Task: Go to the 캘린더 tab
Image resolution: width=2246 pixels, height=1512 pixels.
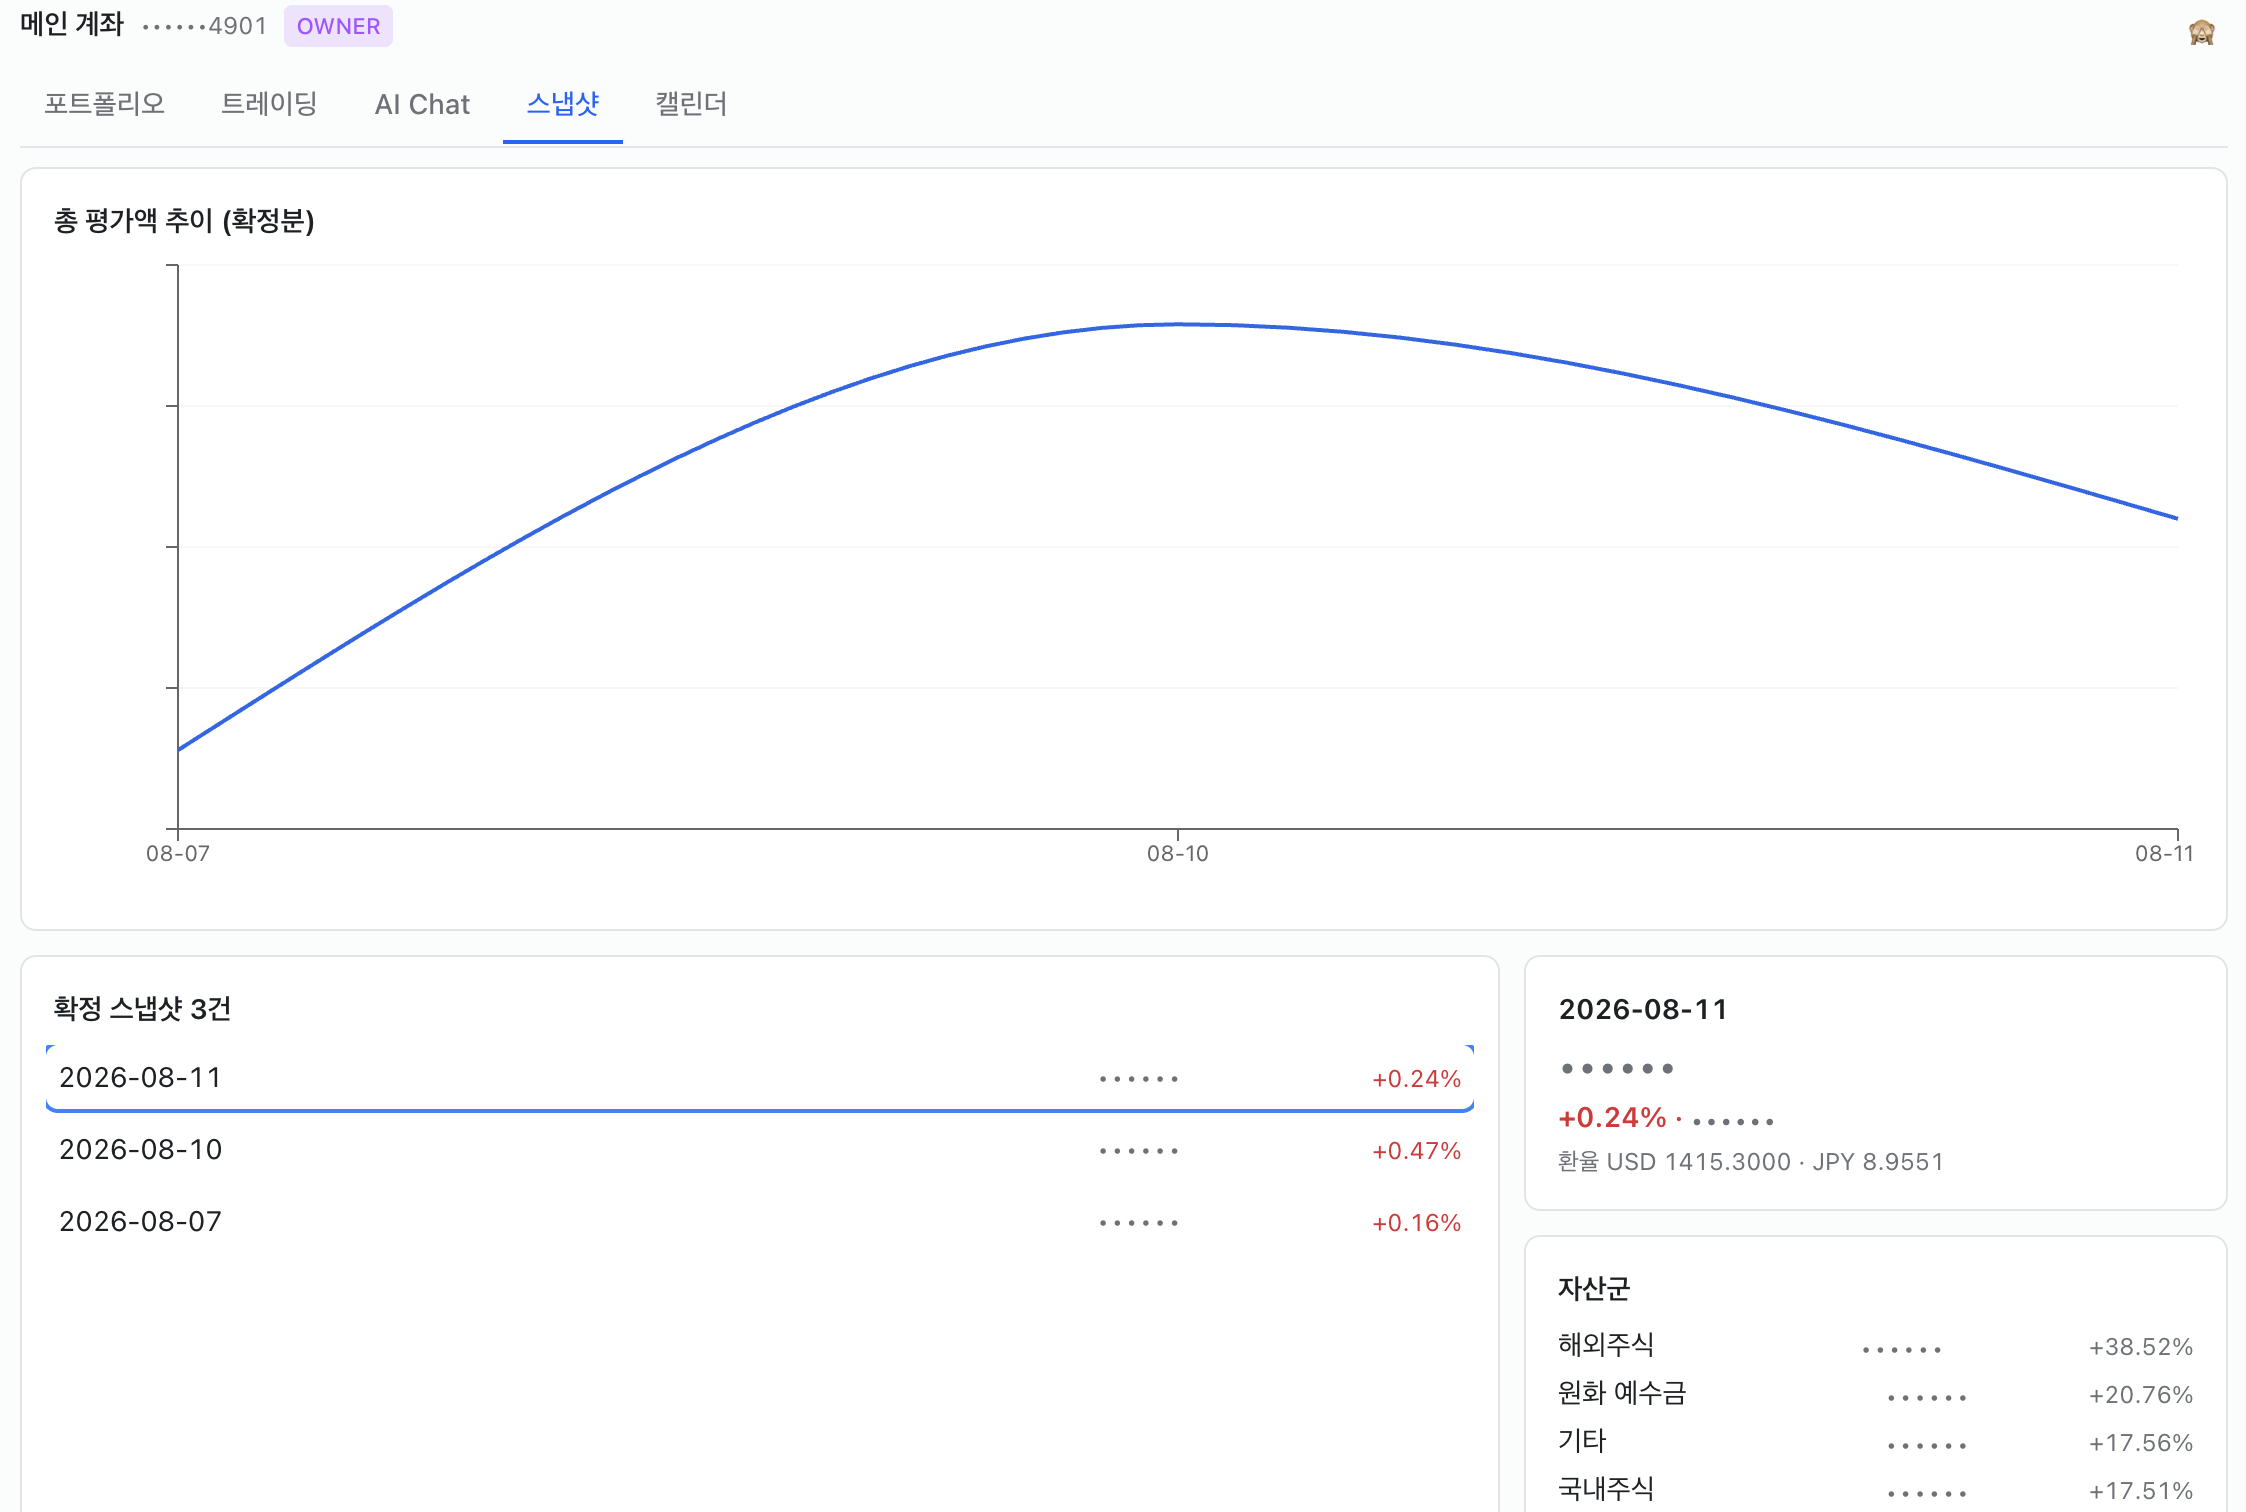Action: (x=691, y=104)
